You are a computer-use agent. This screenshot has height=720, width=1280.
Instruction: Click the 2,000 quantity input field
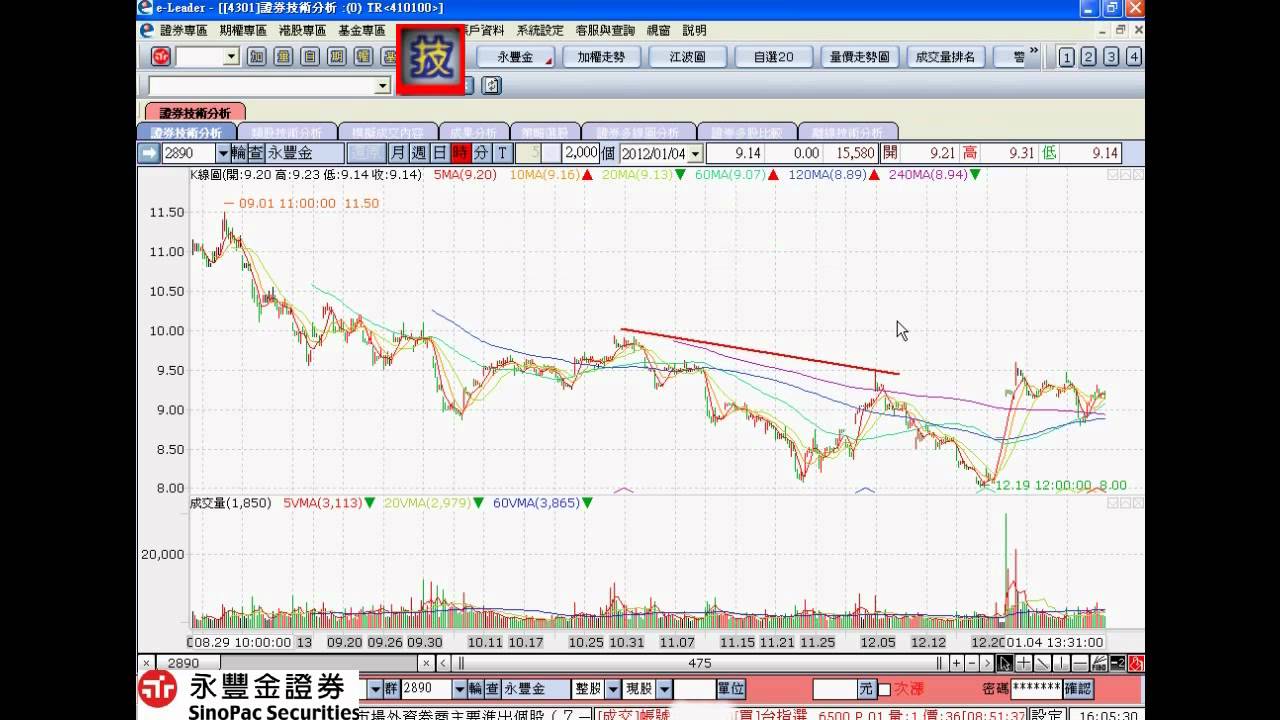click(x=580, y=153)
